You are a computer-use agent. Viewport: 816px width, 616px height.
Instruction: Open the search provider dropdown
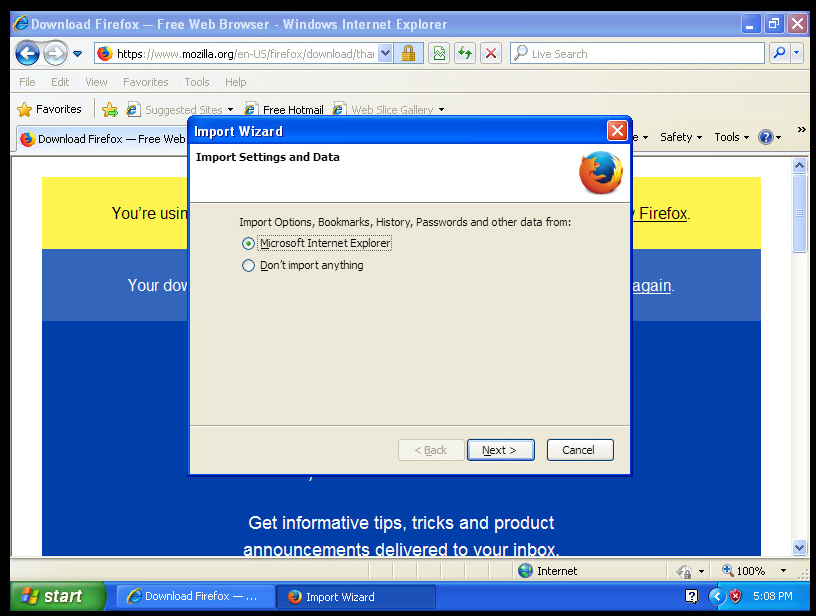(796, 53)
